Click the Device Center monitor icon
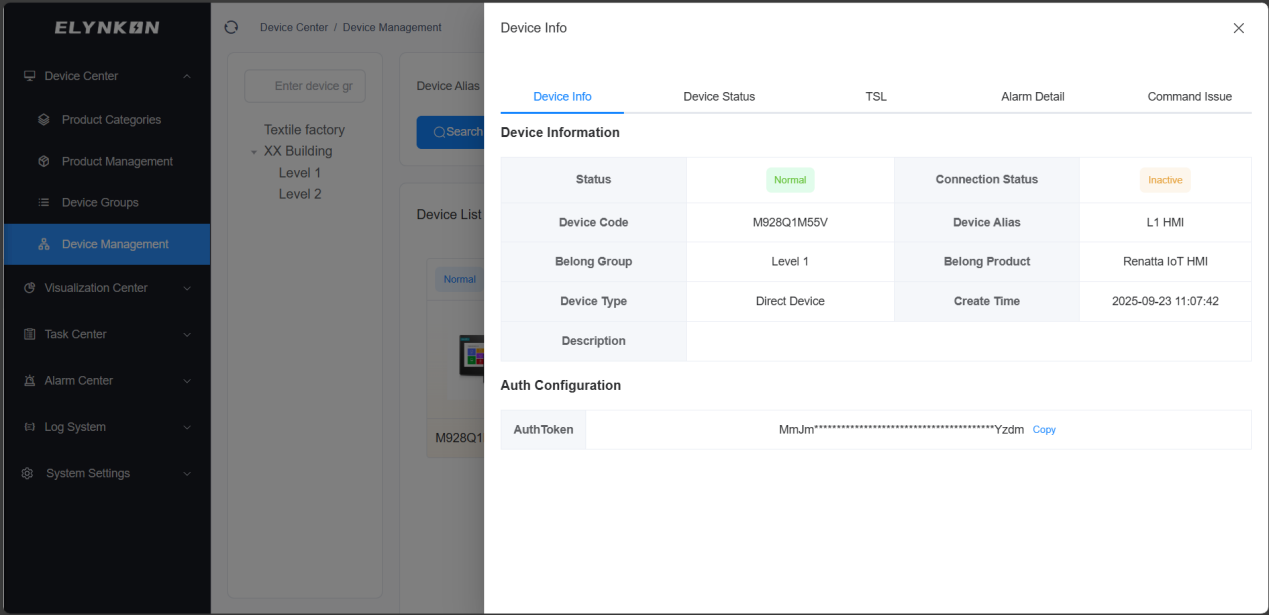 tap(30, 76)
